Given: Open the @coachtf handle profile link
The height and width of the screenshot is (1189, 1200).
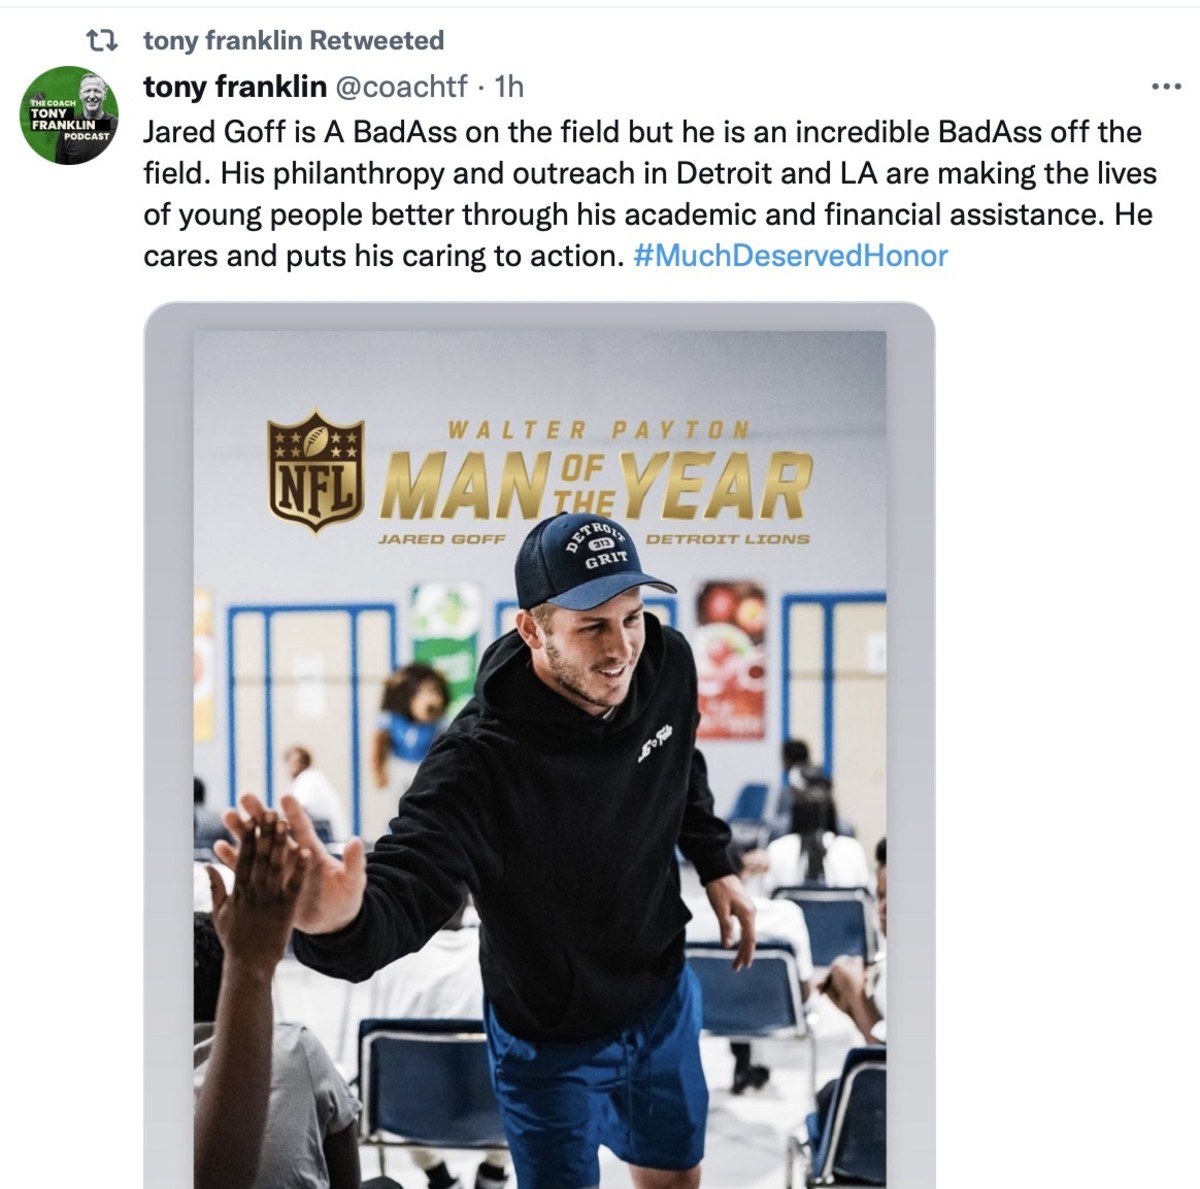Looking at the screenshot, I should [x=399, y=87].
